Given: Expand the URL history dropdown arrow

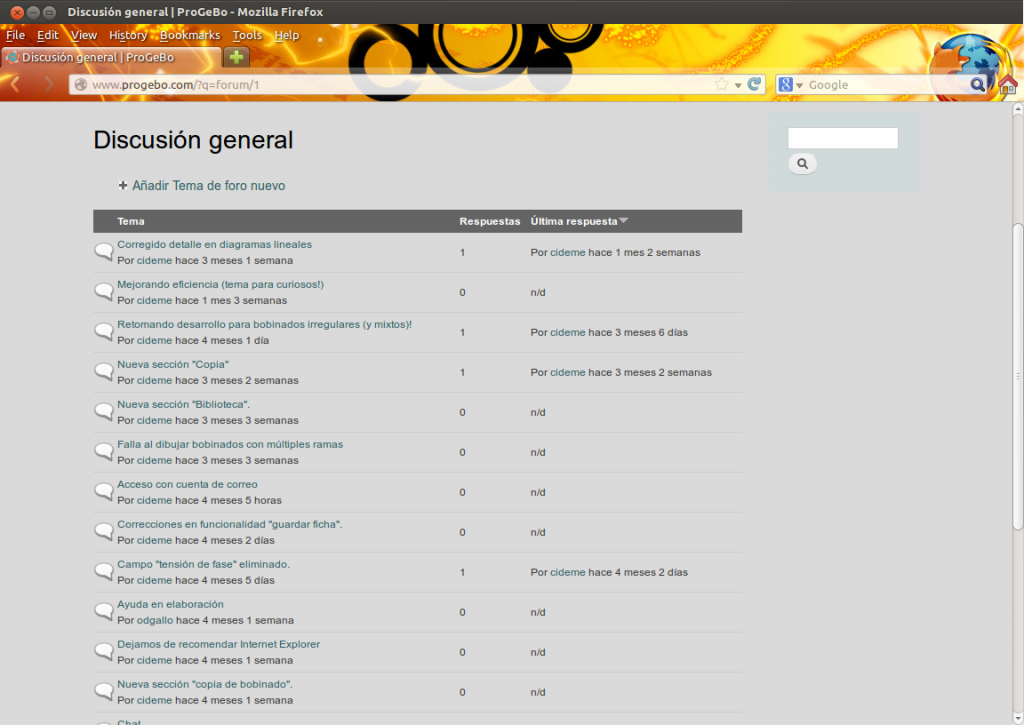Looking at the screenshot, I should click(738, 86).
